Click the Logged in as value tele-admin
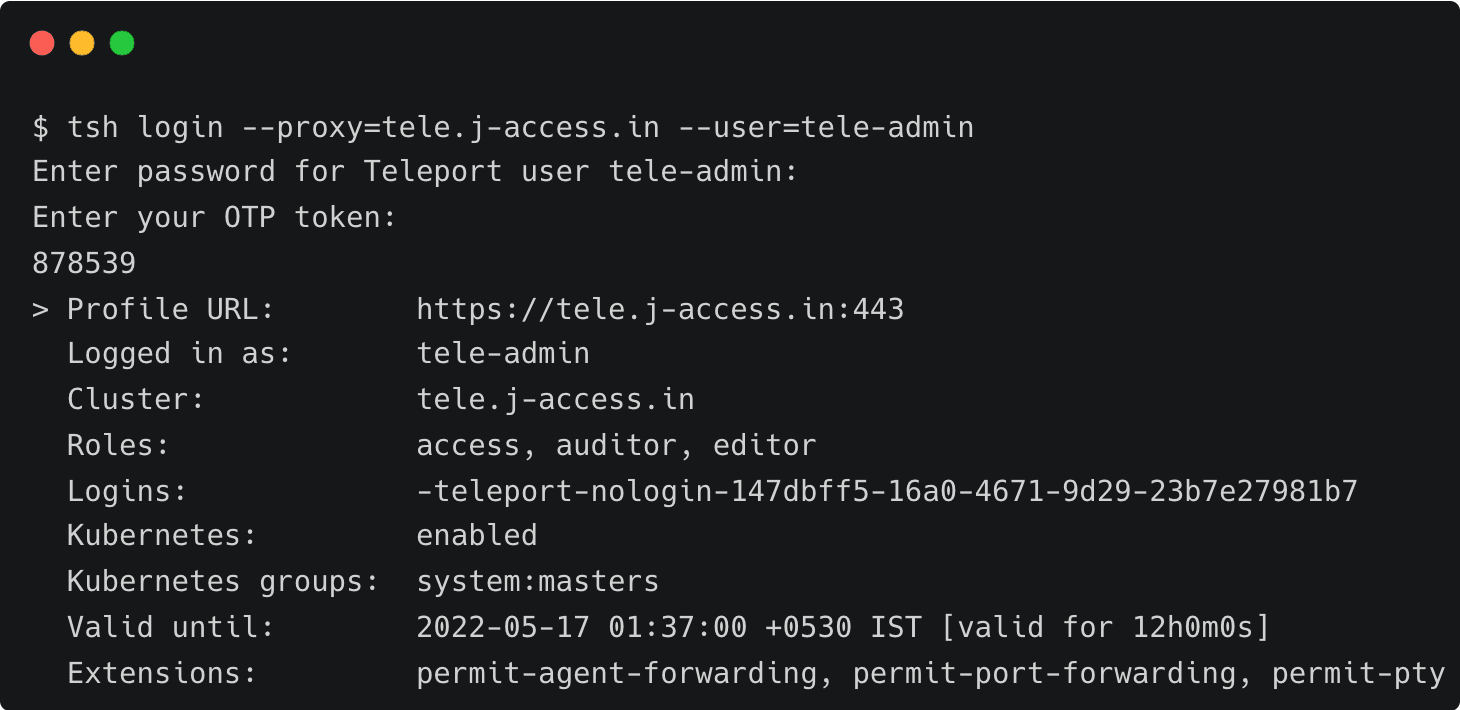 tap(503, 354)
